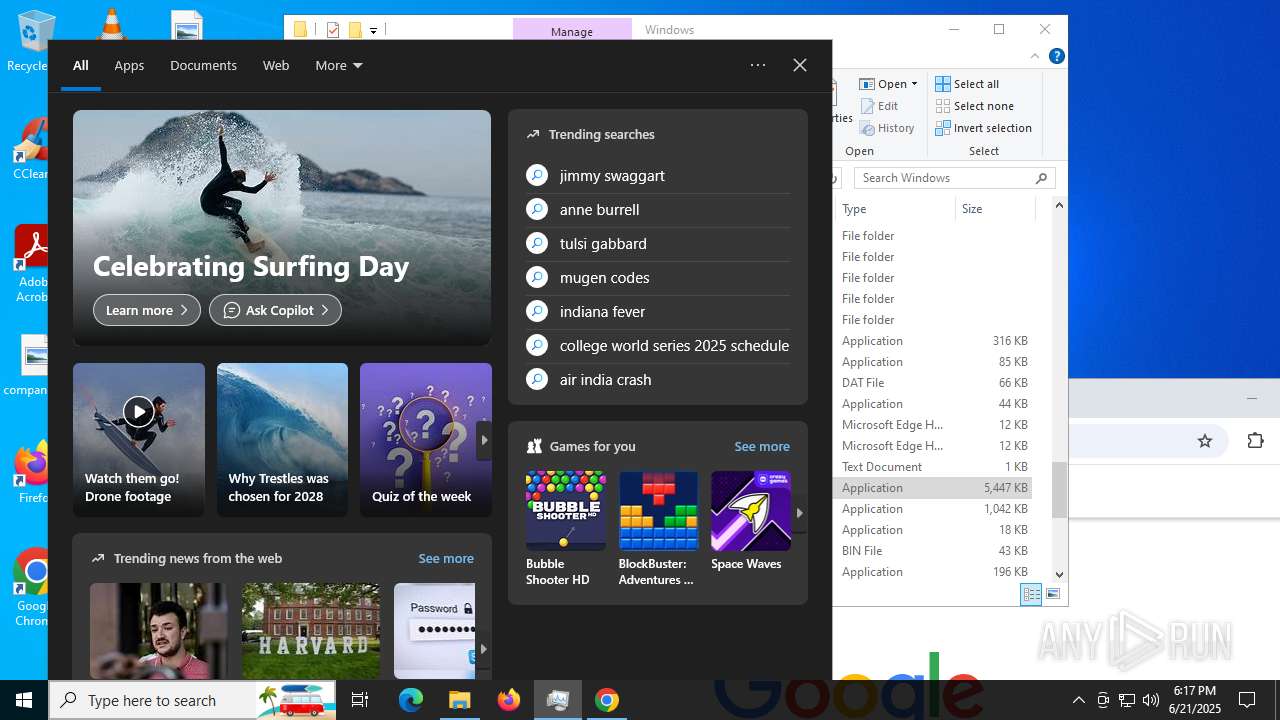Launch Firefox from the taskbar
1280x720 pixels.
point(509,700)
